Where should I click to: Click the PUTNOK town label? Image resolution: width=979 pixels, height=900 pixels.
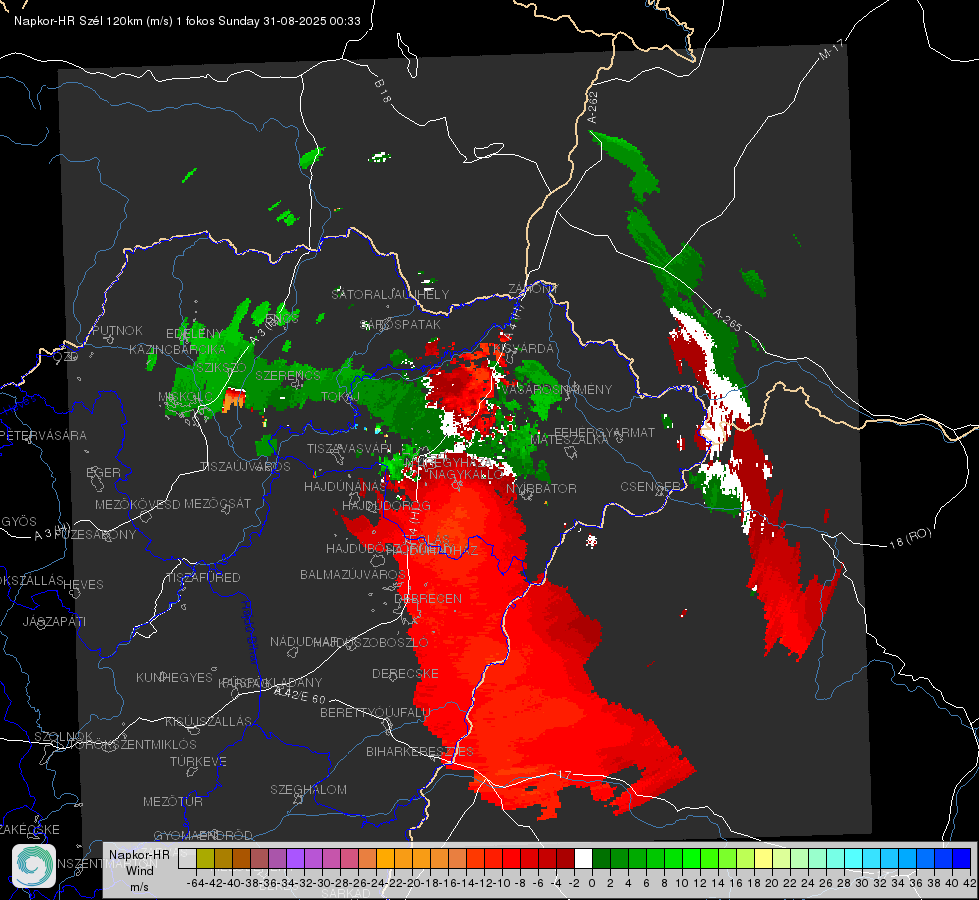[117, 330]
